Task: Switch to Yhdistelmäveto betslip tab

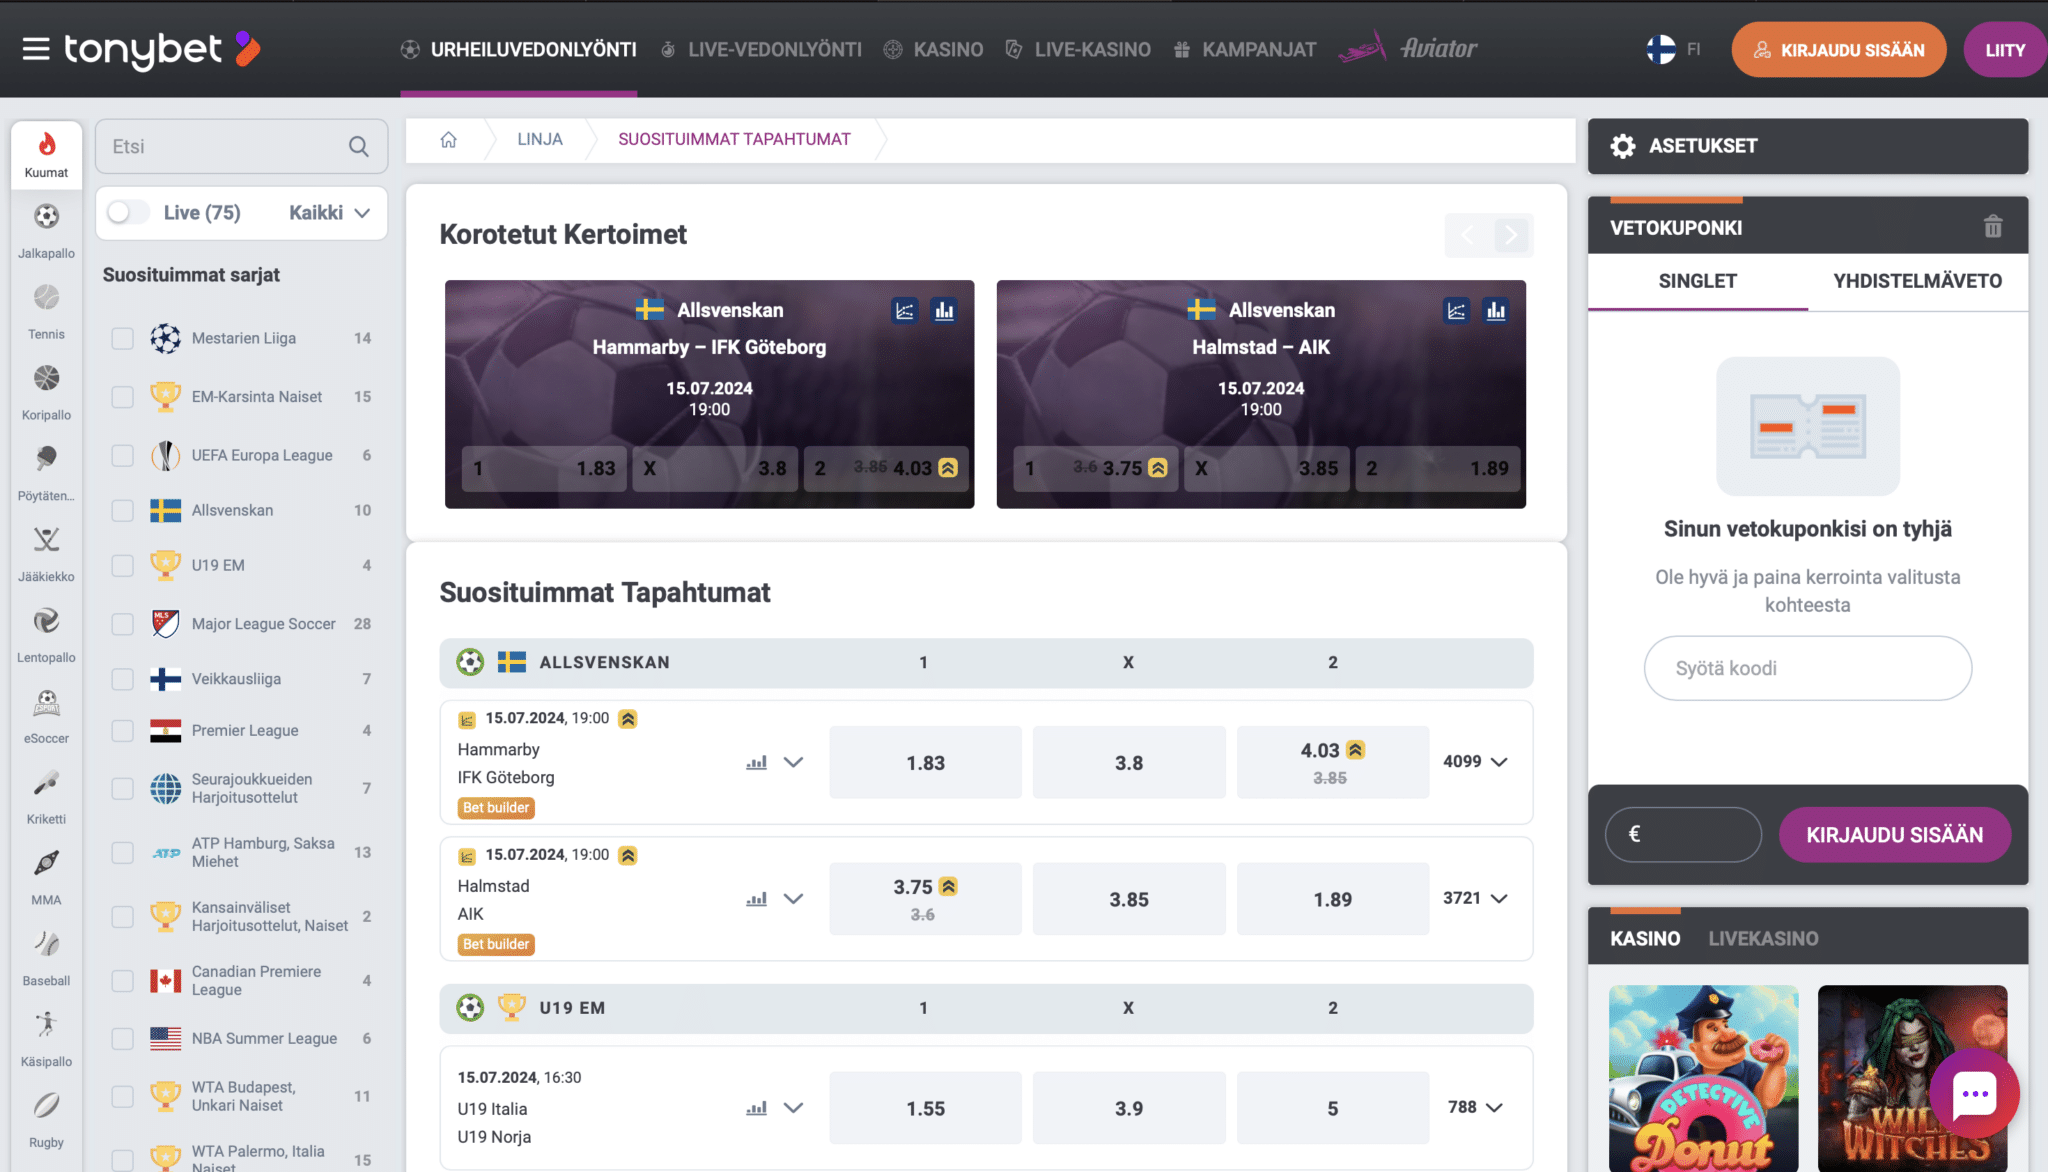Action: [x=1917, y=281]
